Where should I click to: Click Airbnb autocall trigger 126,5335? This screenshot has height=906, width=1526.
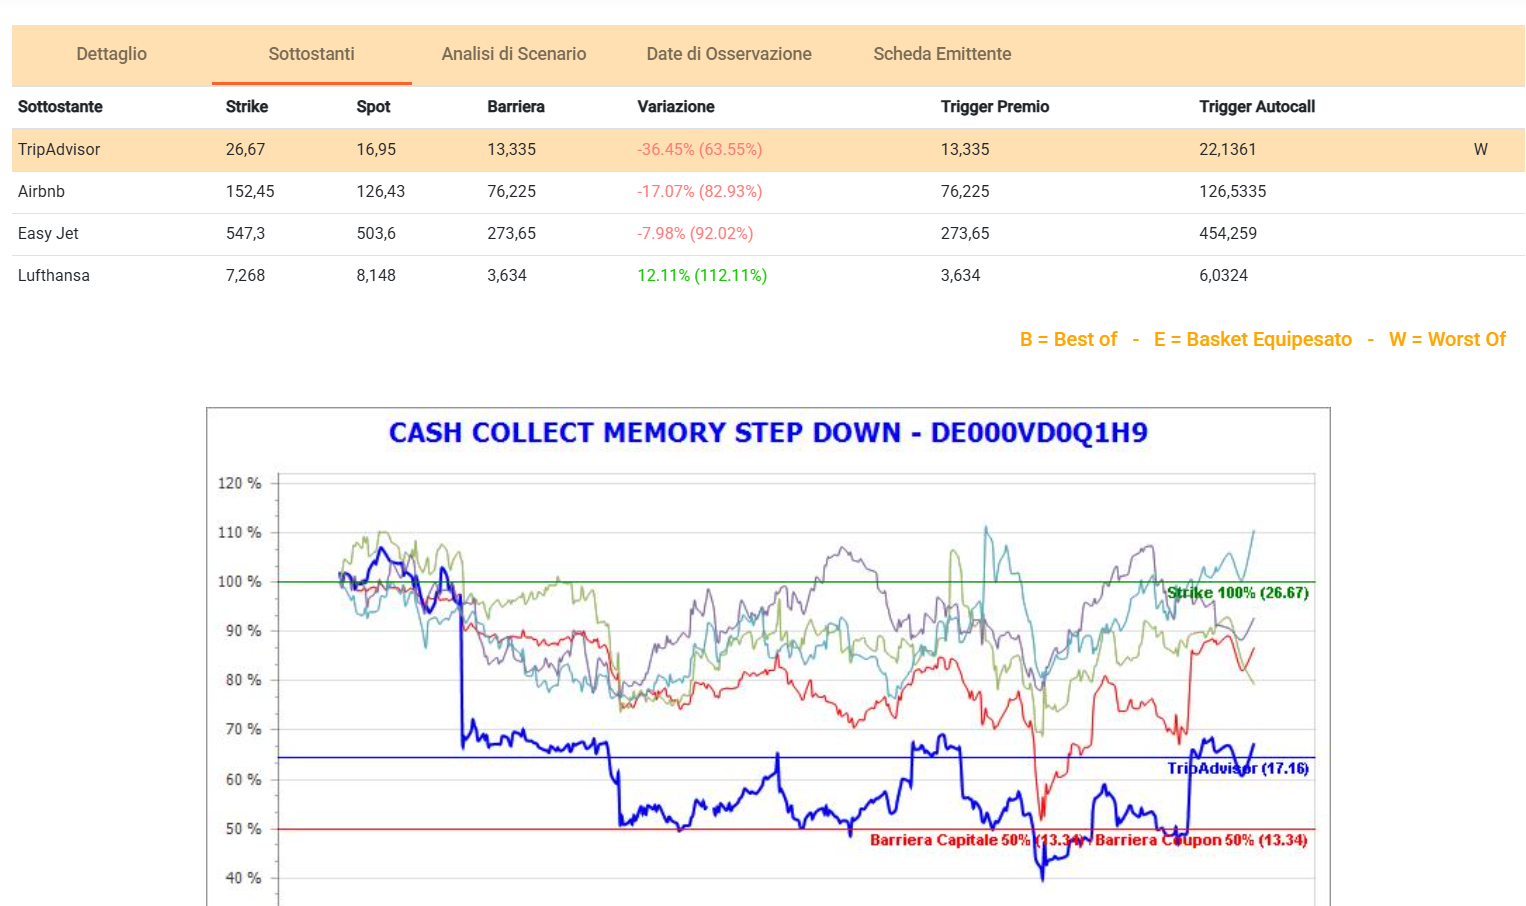click(x=1233, y=192)
